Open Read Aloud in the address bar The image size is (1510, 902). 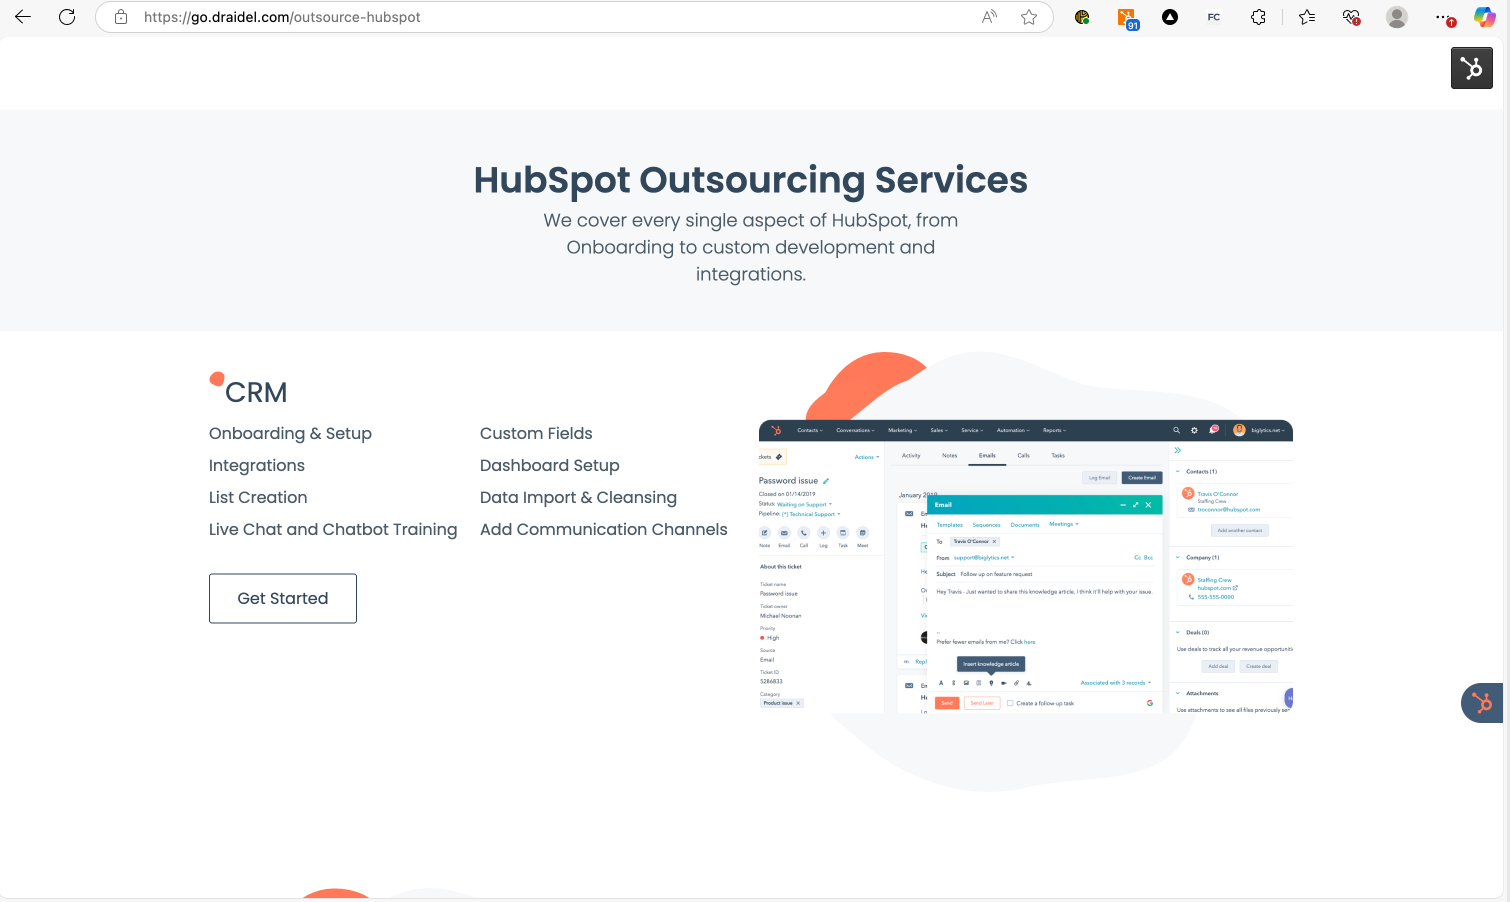989,17
